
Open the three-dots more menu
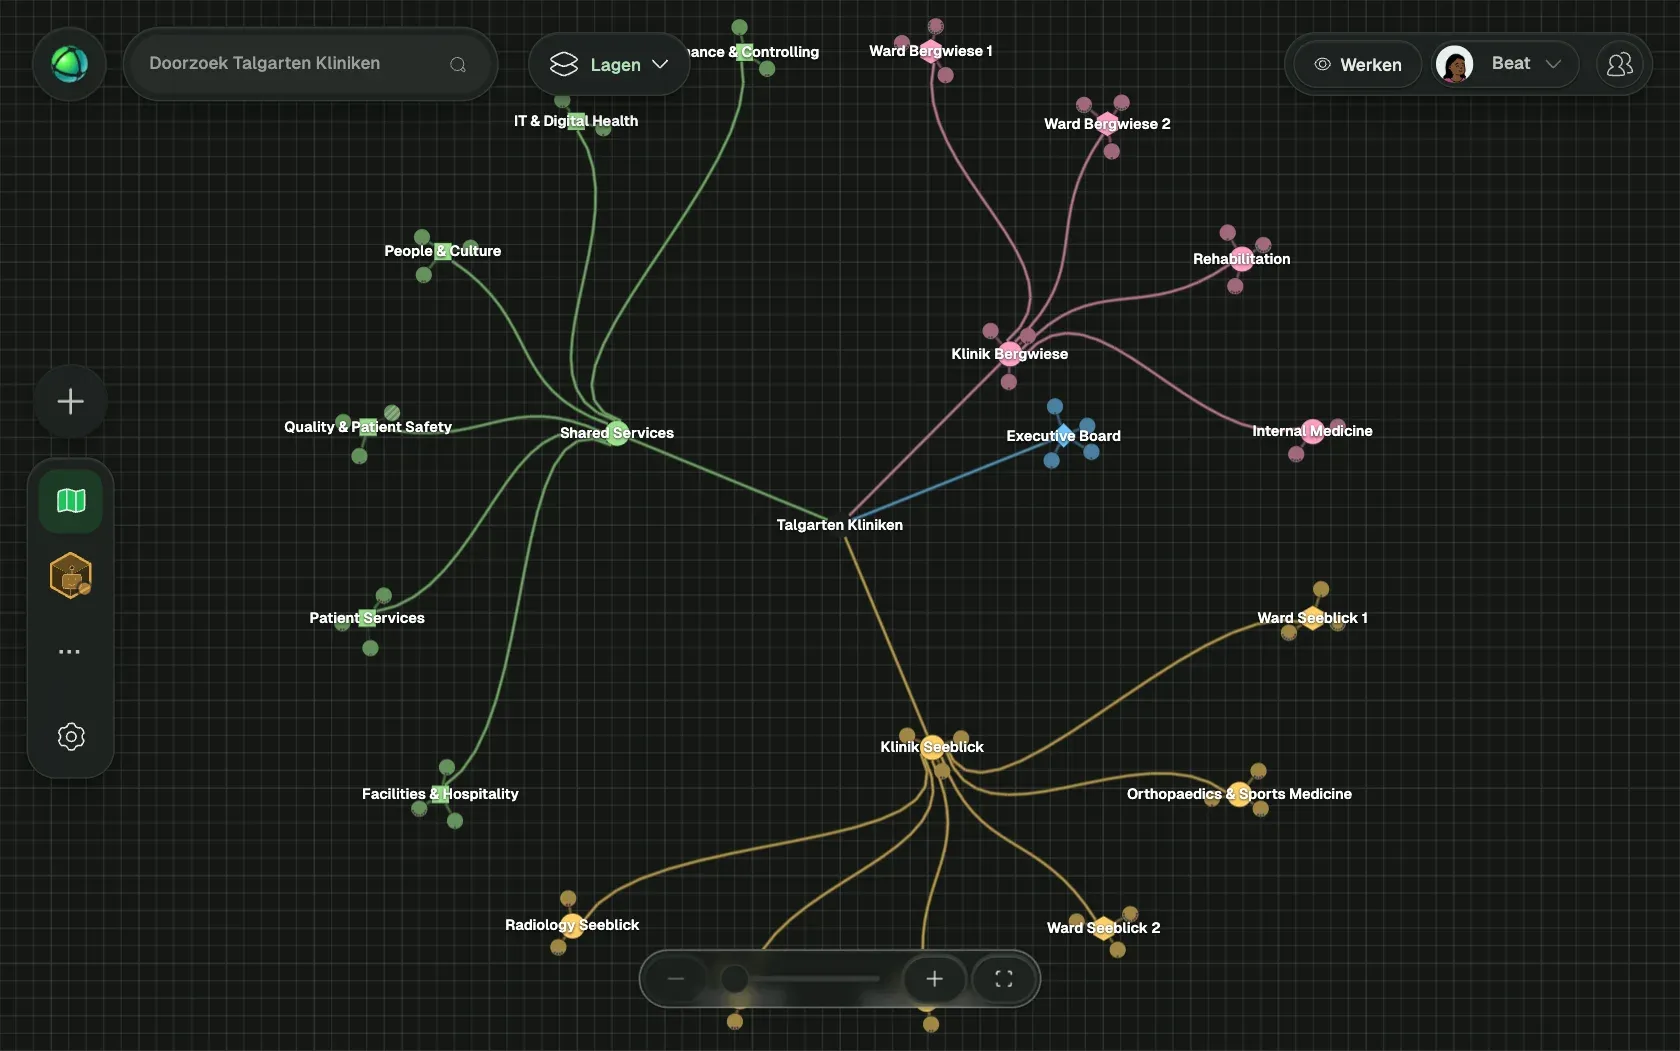[x=69, y=651]
